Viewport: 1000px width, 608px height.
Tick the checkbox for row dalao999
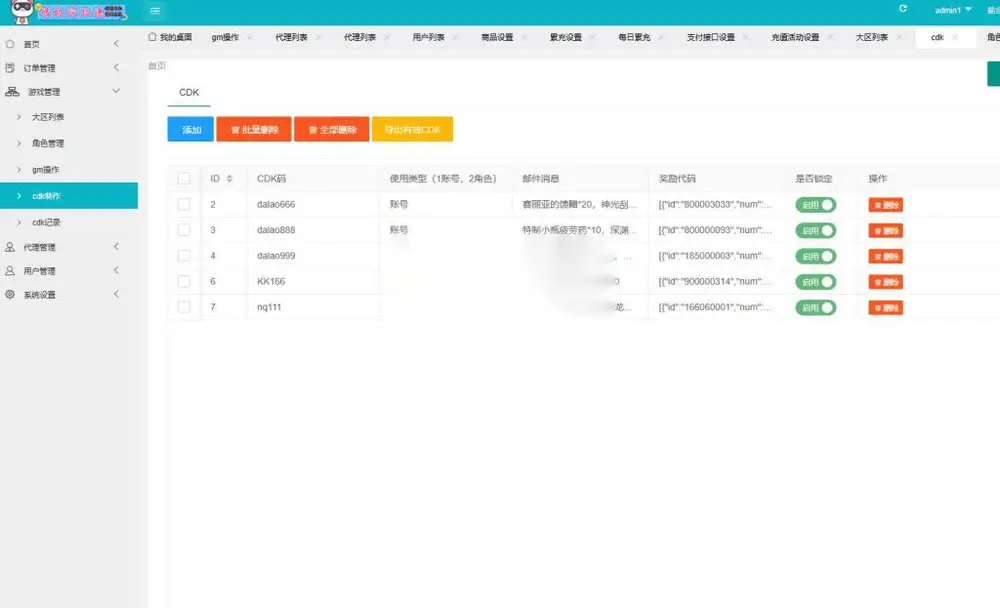[x=184, y=256]
